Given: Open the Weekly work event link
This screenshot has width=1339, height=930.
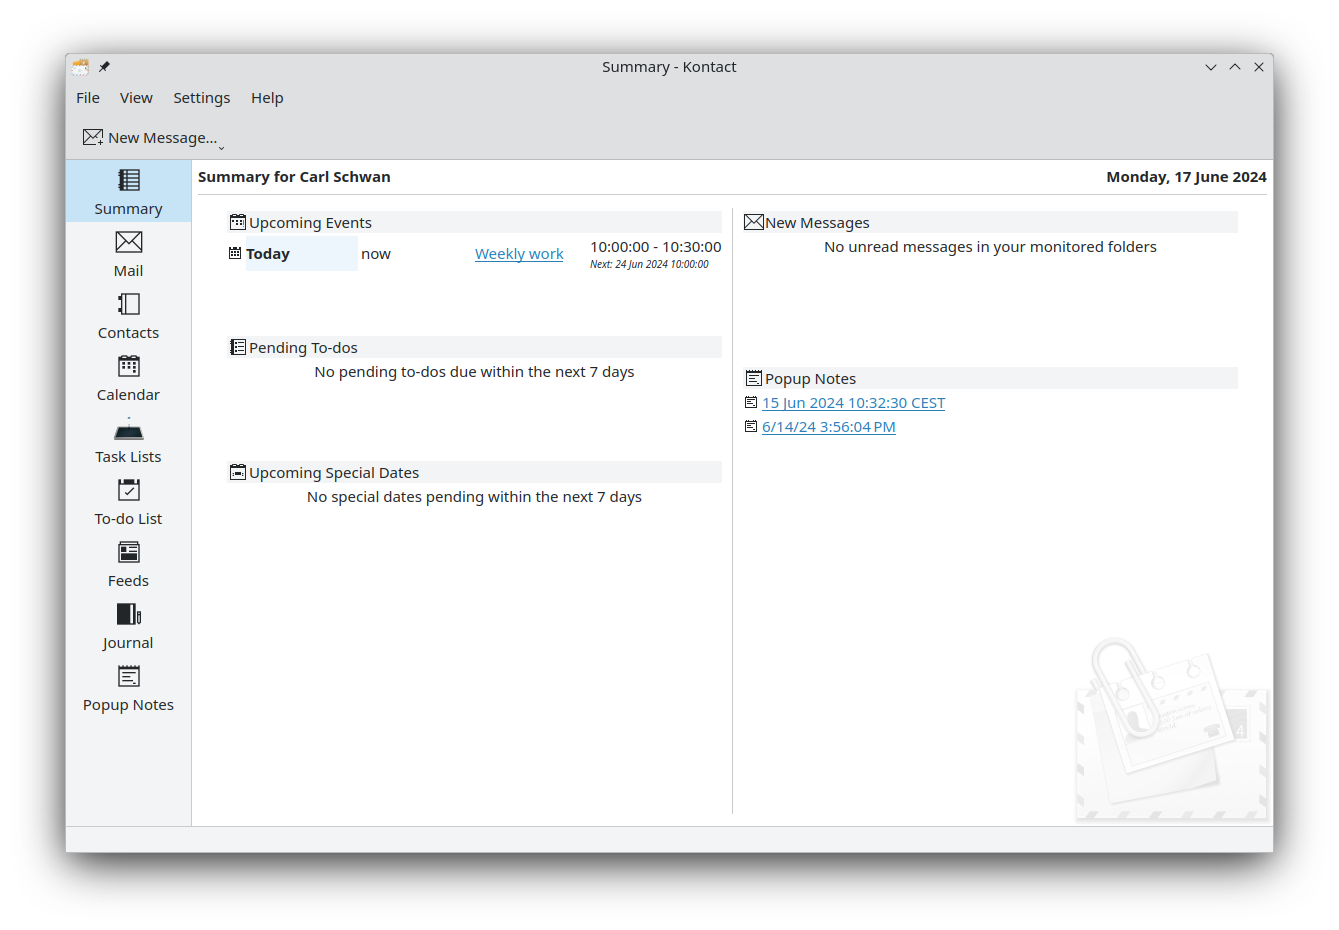Looking at the screenshot, I should (519, 253).
